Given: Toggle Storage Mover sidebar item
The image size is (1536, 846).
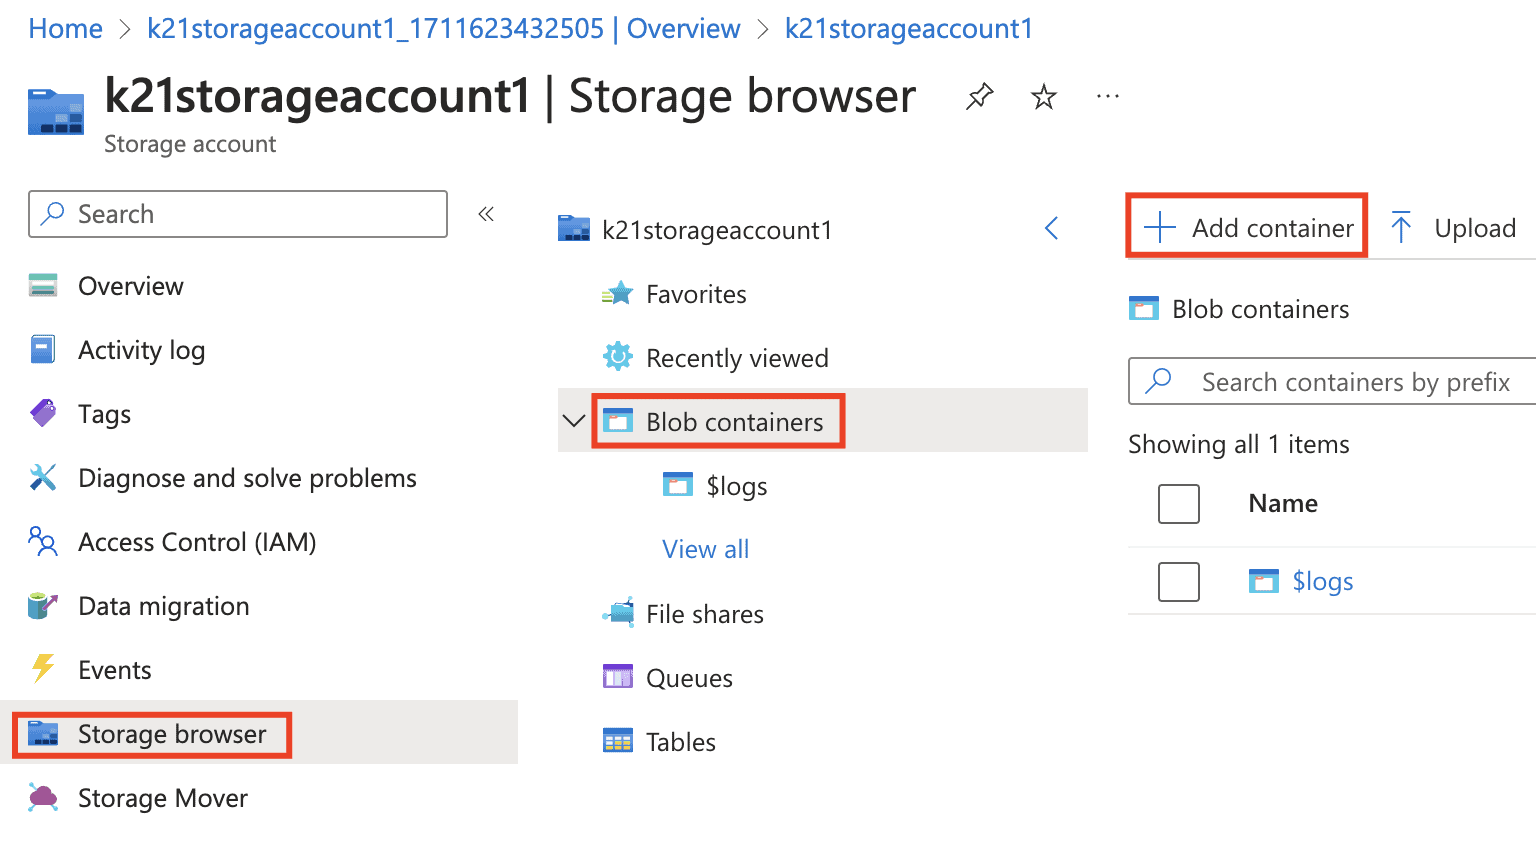Looking at the screenshot, I should click(x=162, y=797).
